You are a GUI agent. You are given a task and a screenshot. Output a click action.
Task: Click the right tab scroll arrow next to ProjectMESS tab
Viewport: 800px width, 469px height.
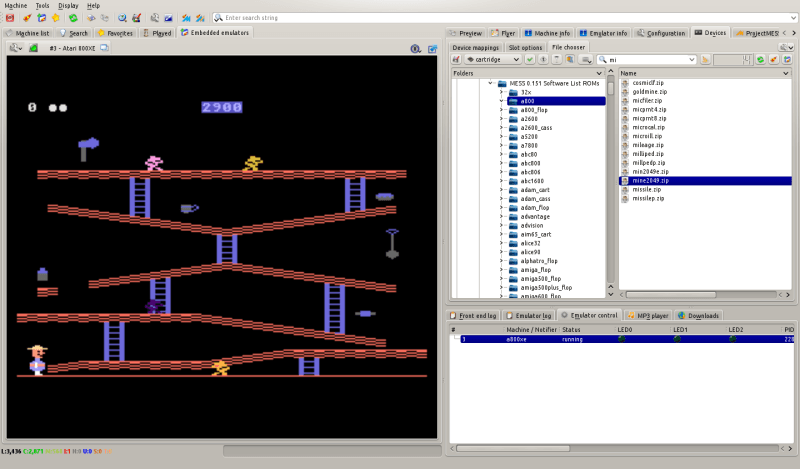click(793, 33)
